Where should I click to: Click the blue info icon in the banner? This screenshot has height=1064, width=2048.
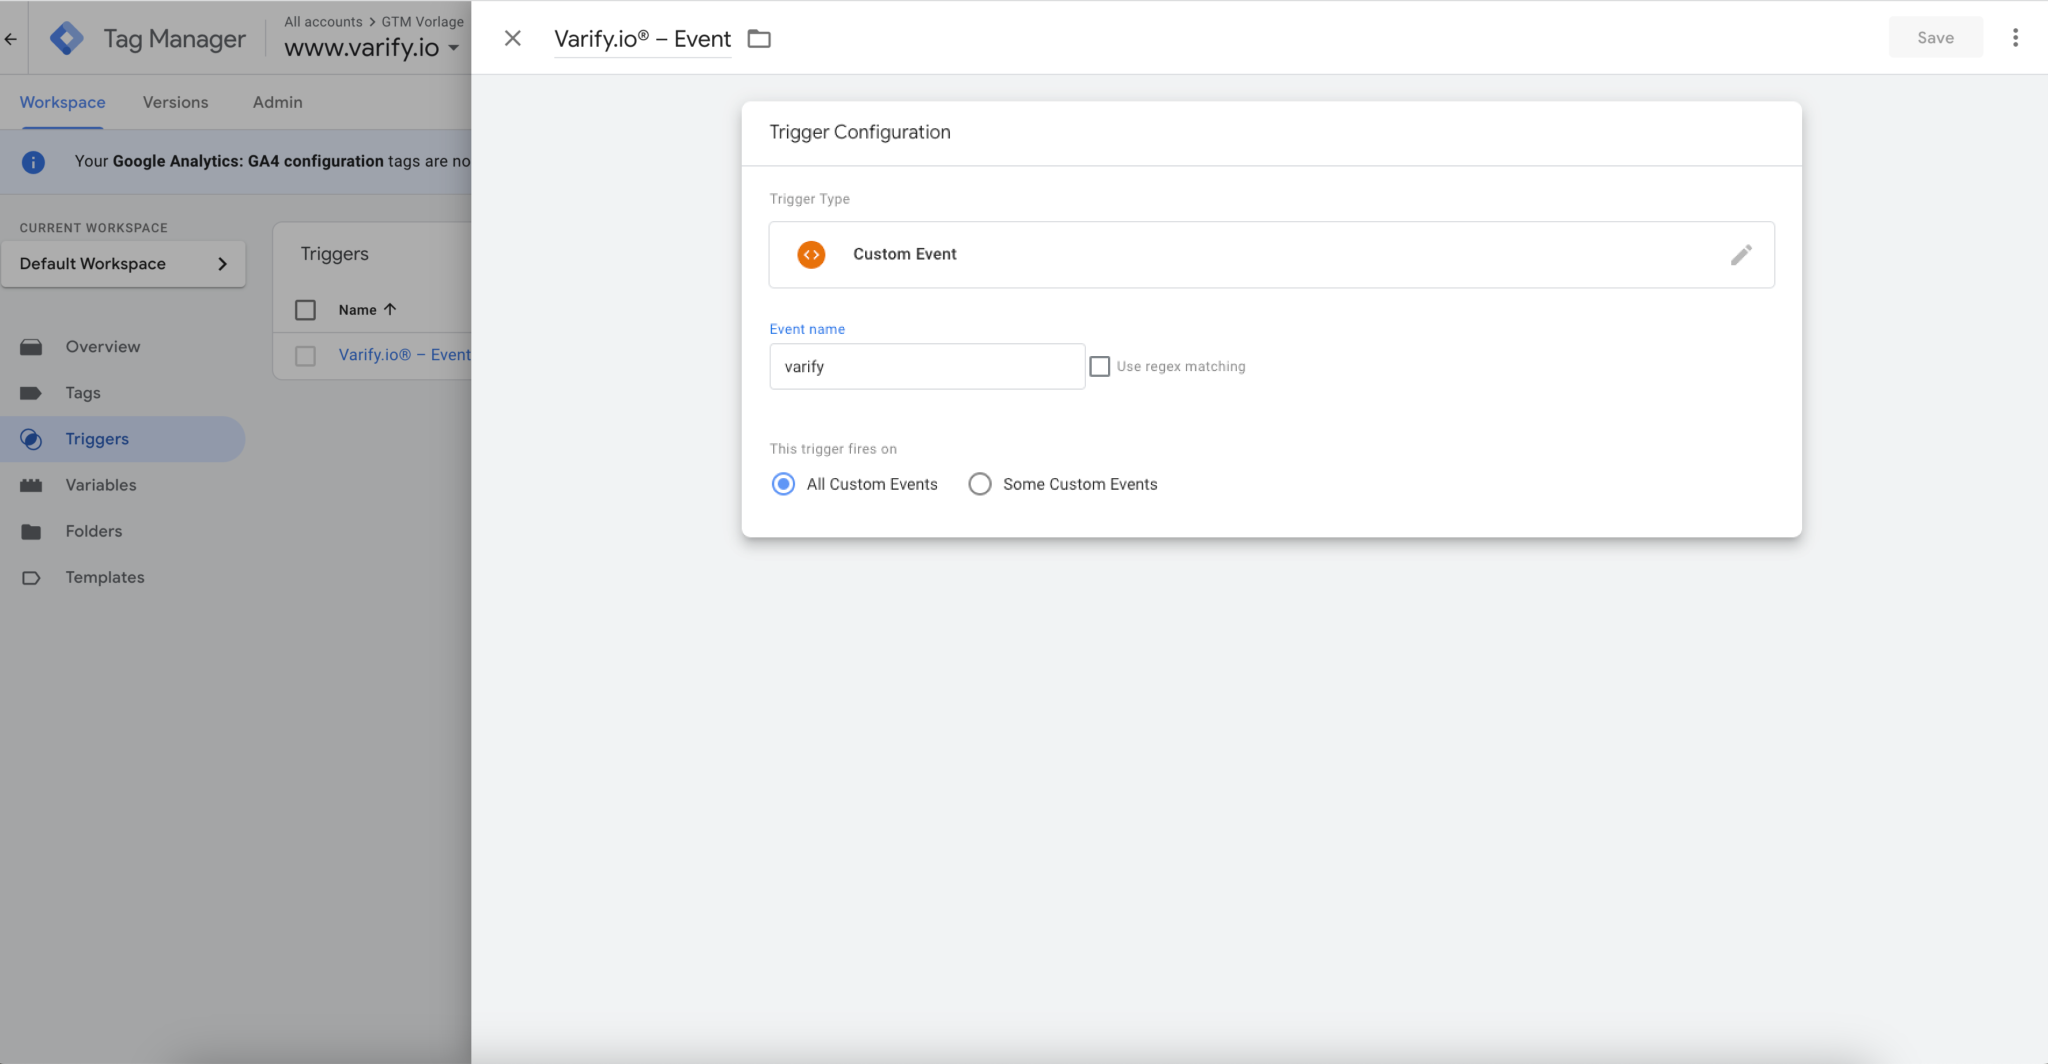point(33,162)
